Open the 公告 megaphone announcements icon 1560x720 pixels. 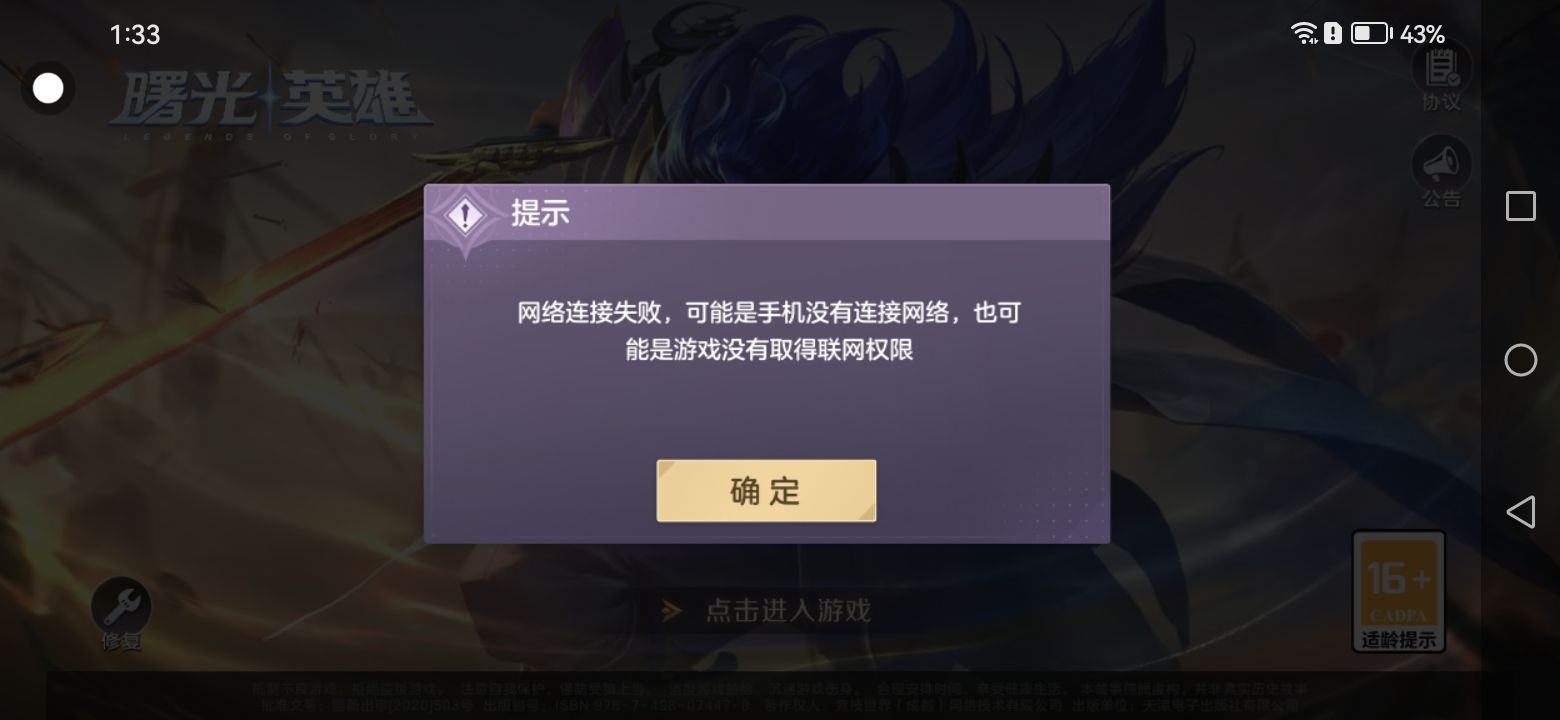[1441, 173]
